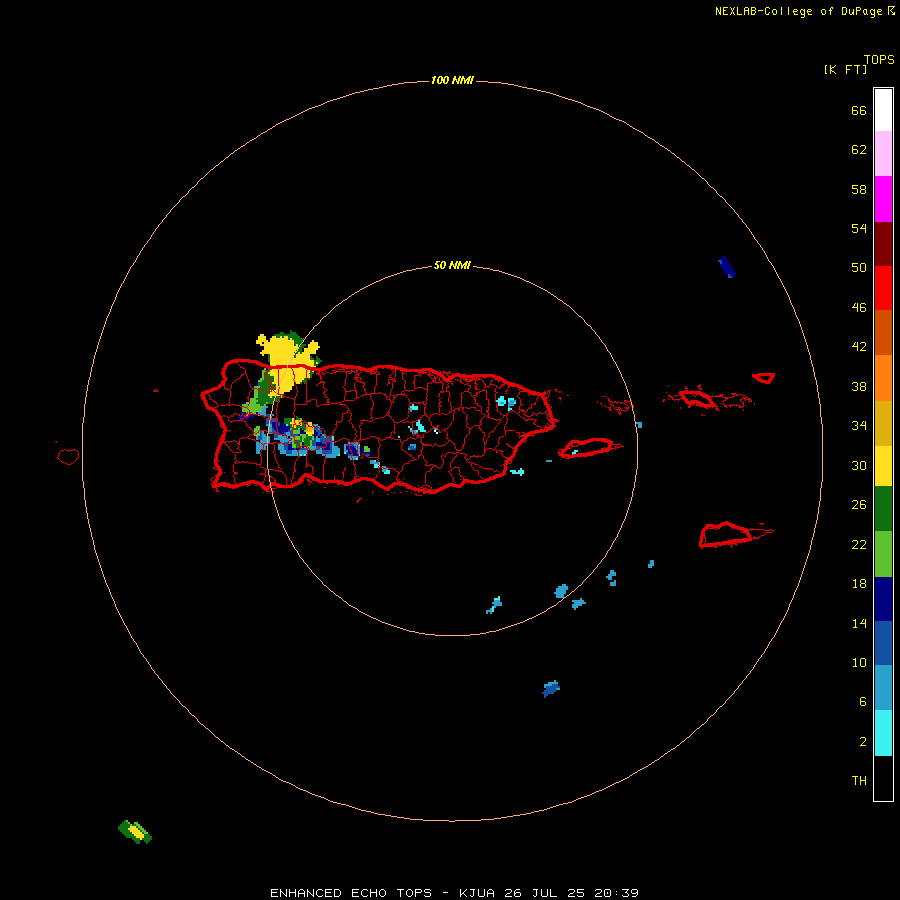
Task: Click the 50 NMI range ring label
Action: [x=452, y=265]
